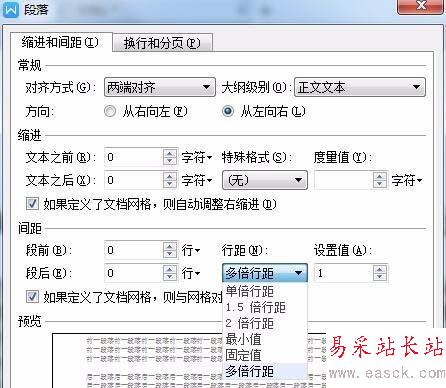
Task: Collapse the 行距 combo box showing 多倍行距
Action: [265, 273]
